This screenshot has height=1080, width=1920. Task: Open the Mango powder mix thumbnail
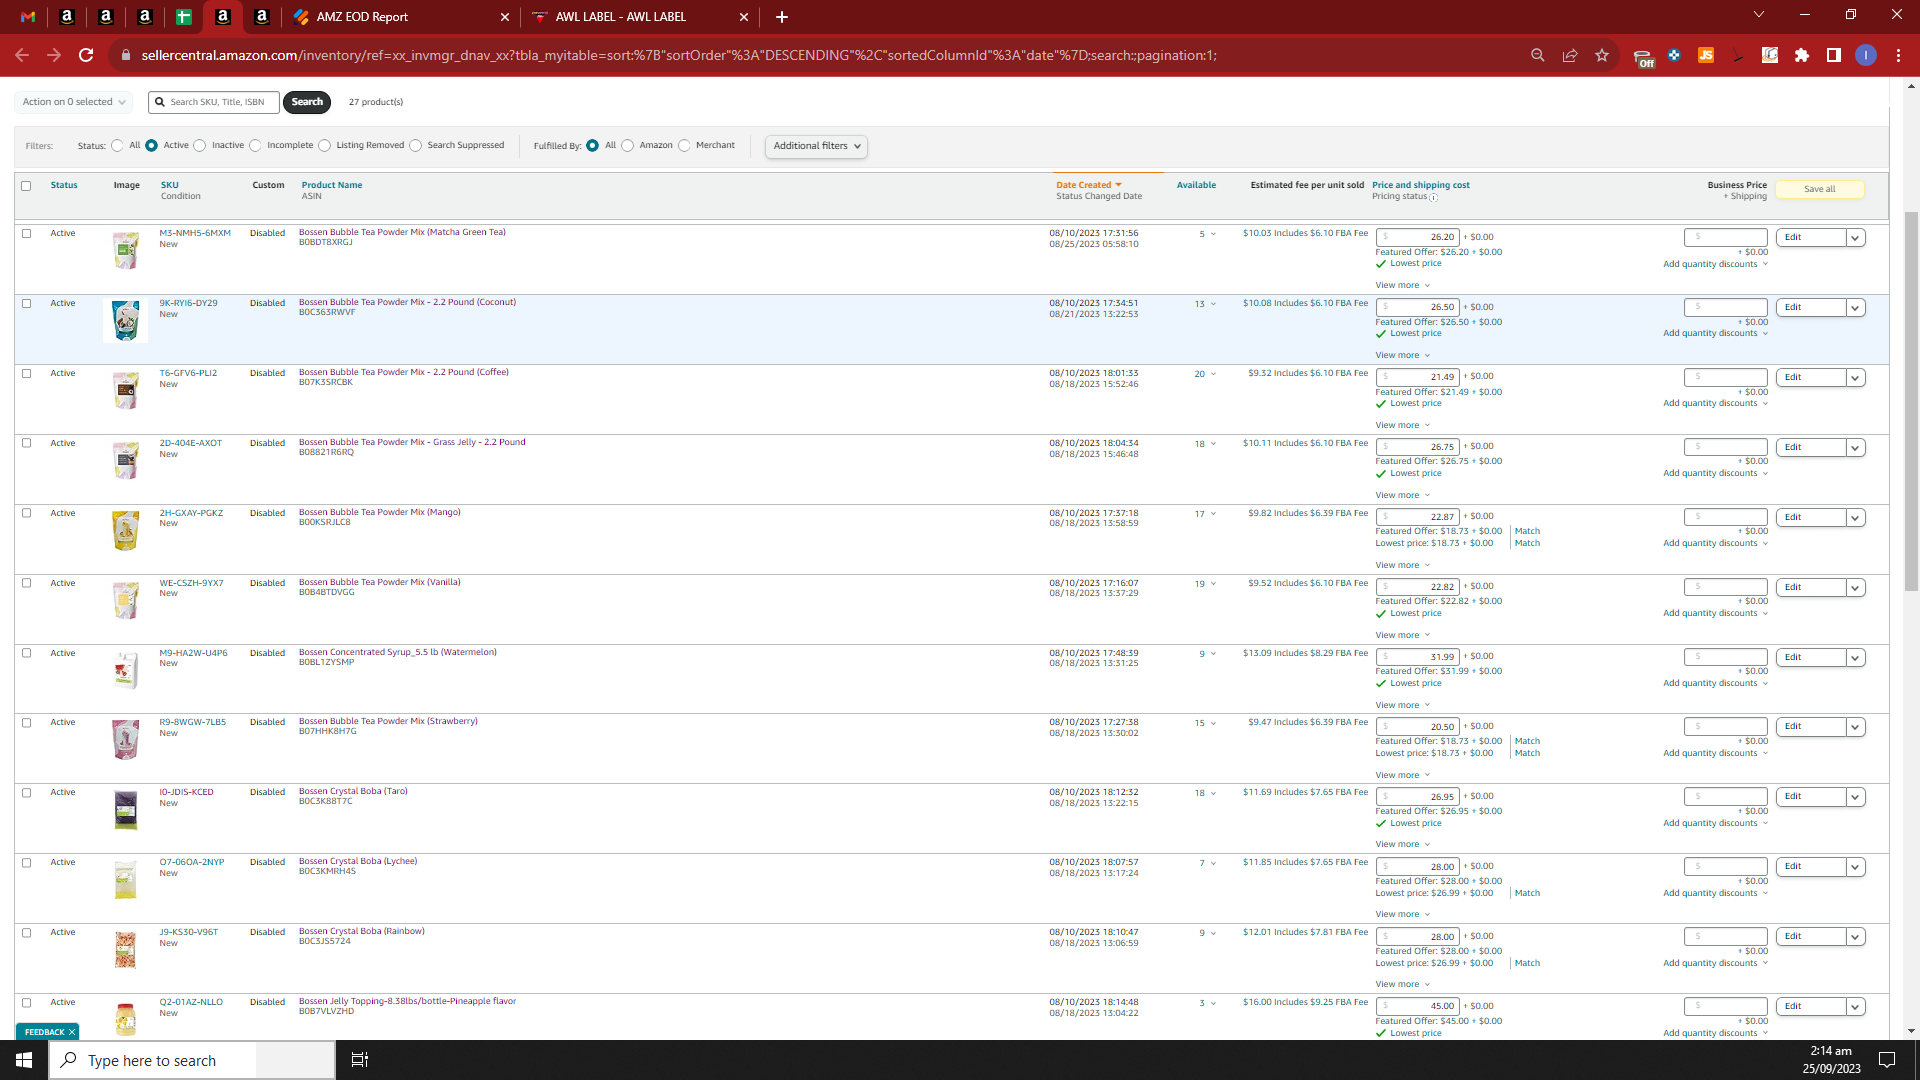[x=126, y=530]
